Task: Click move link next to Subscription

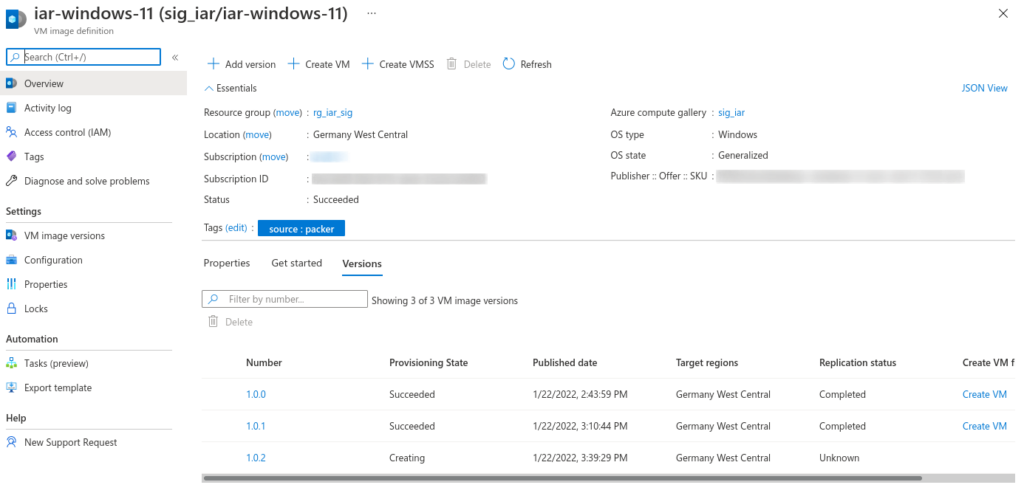Action: click(274, 157)
